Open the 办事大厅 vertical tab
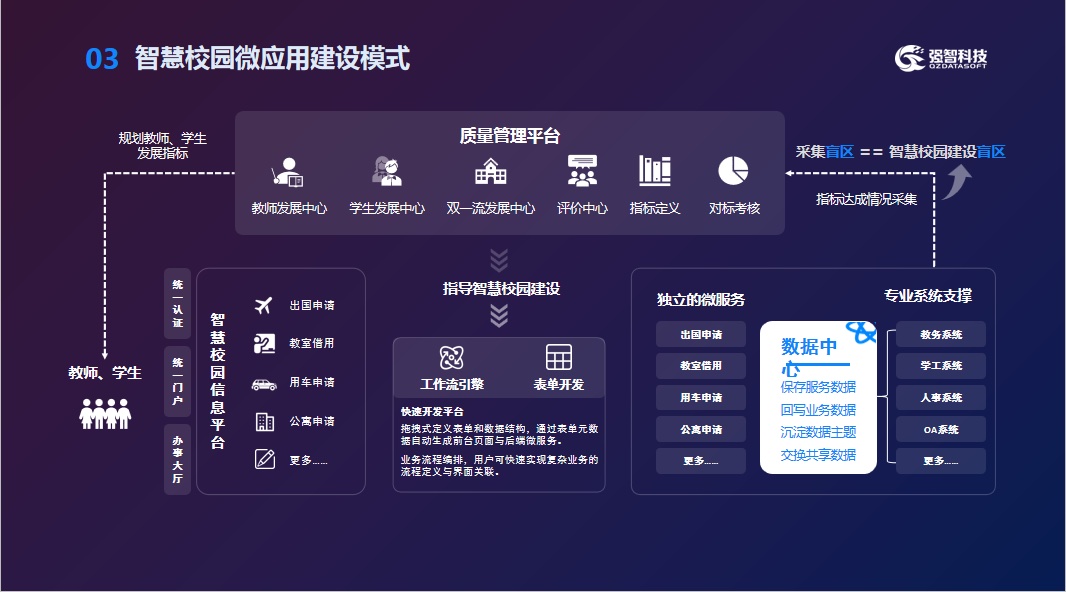This screenshot has width=1066, height=592. pyautogui.click(x=177, y=459)
